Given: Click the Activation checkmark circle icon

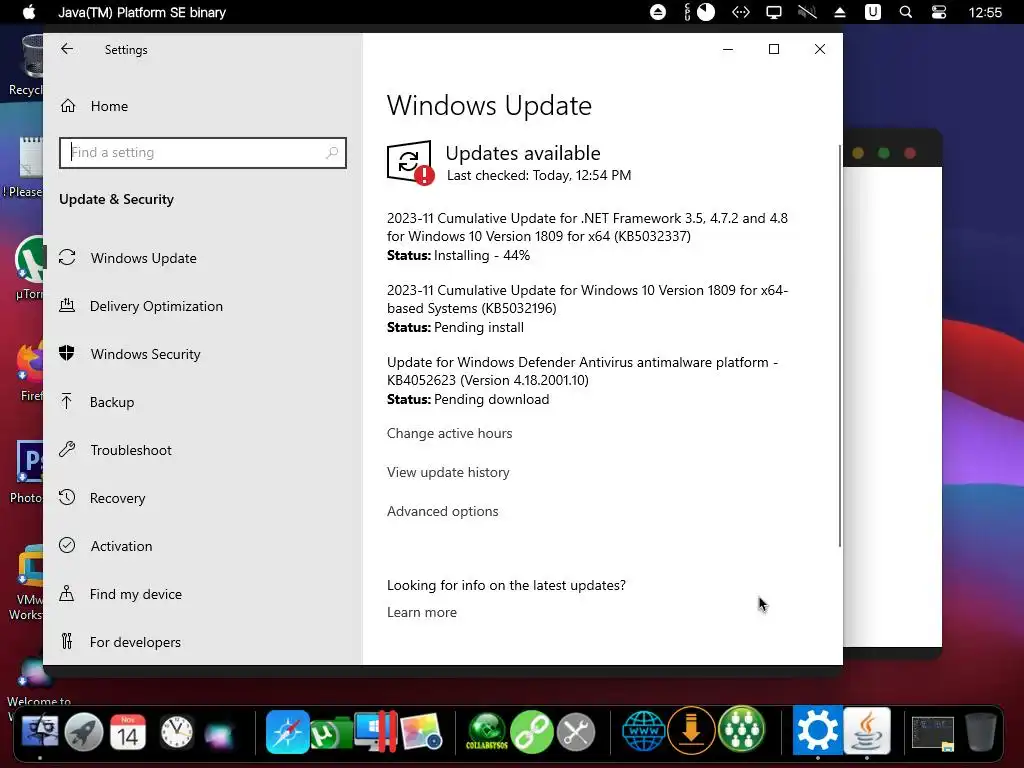Looking at the screenshot, I should pos(67,545).
